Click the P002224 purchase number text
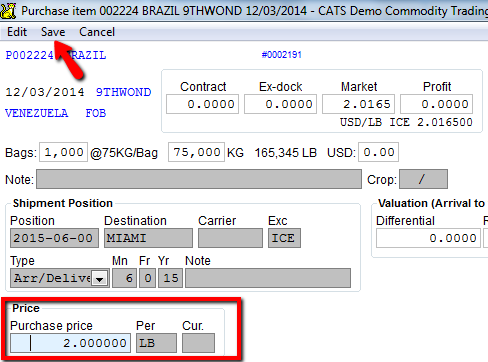Viewport: 488px width, 362px height. click(29, 55)
